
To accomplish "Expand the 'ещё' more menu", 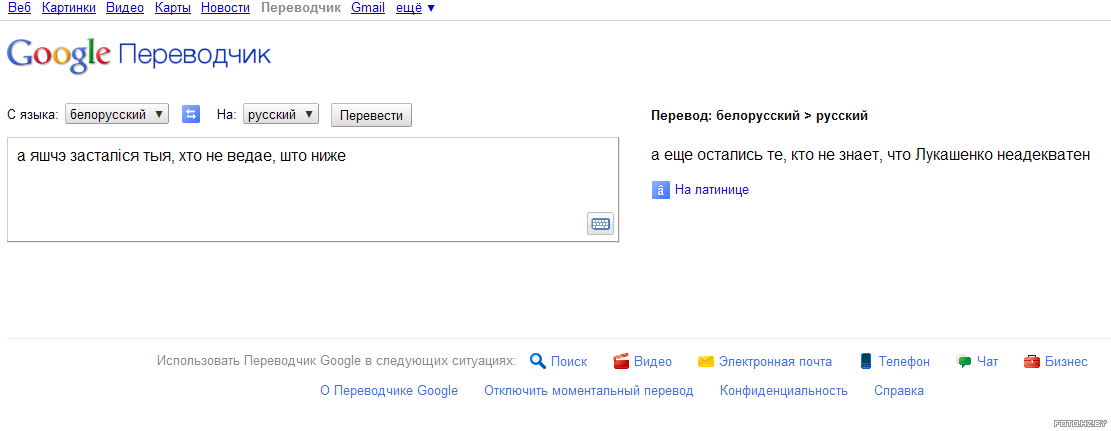I will click(415, 9).
